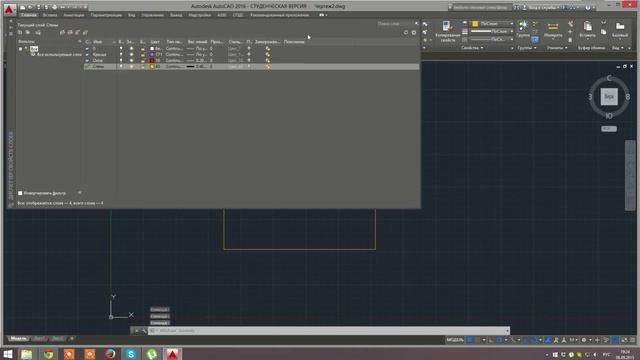The image size is (640, 360).
Task: Click into the command line input
Action: 329,331
